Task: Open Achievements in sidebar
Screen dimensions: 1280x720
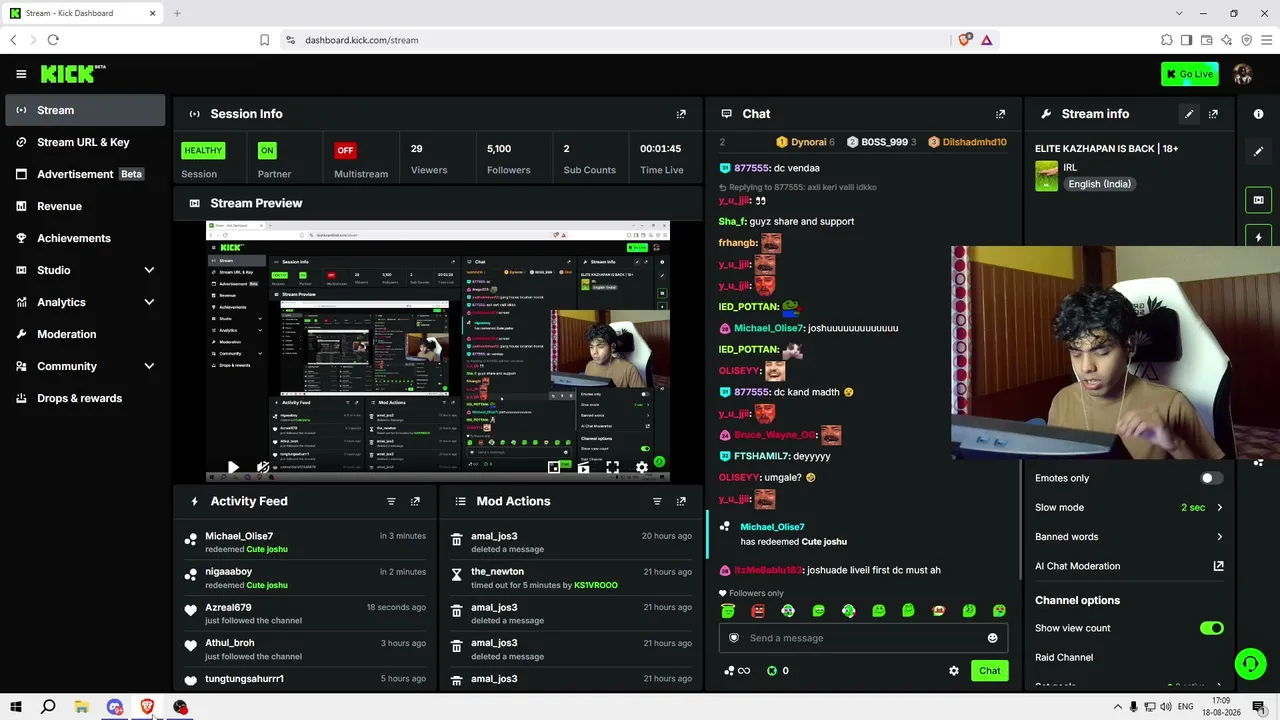Action: [x=85, y=238]
